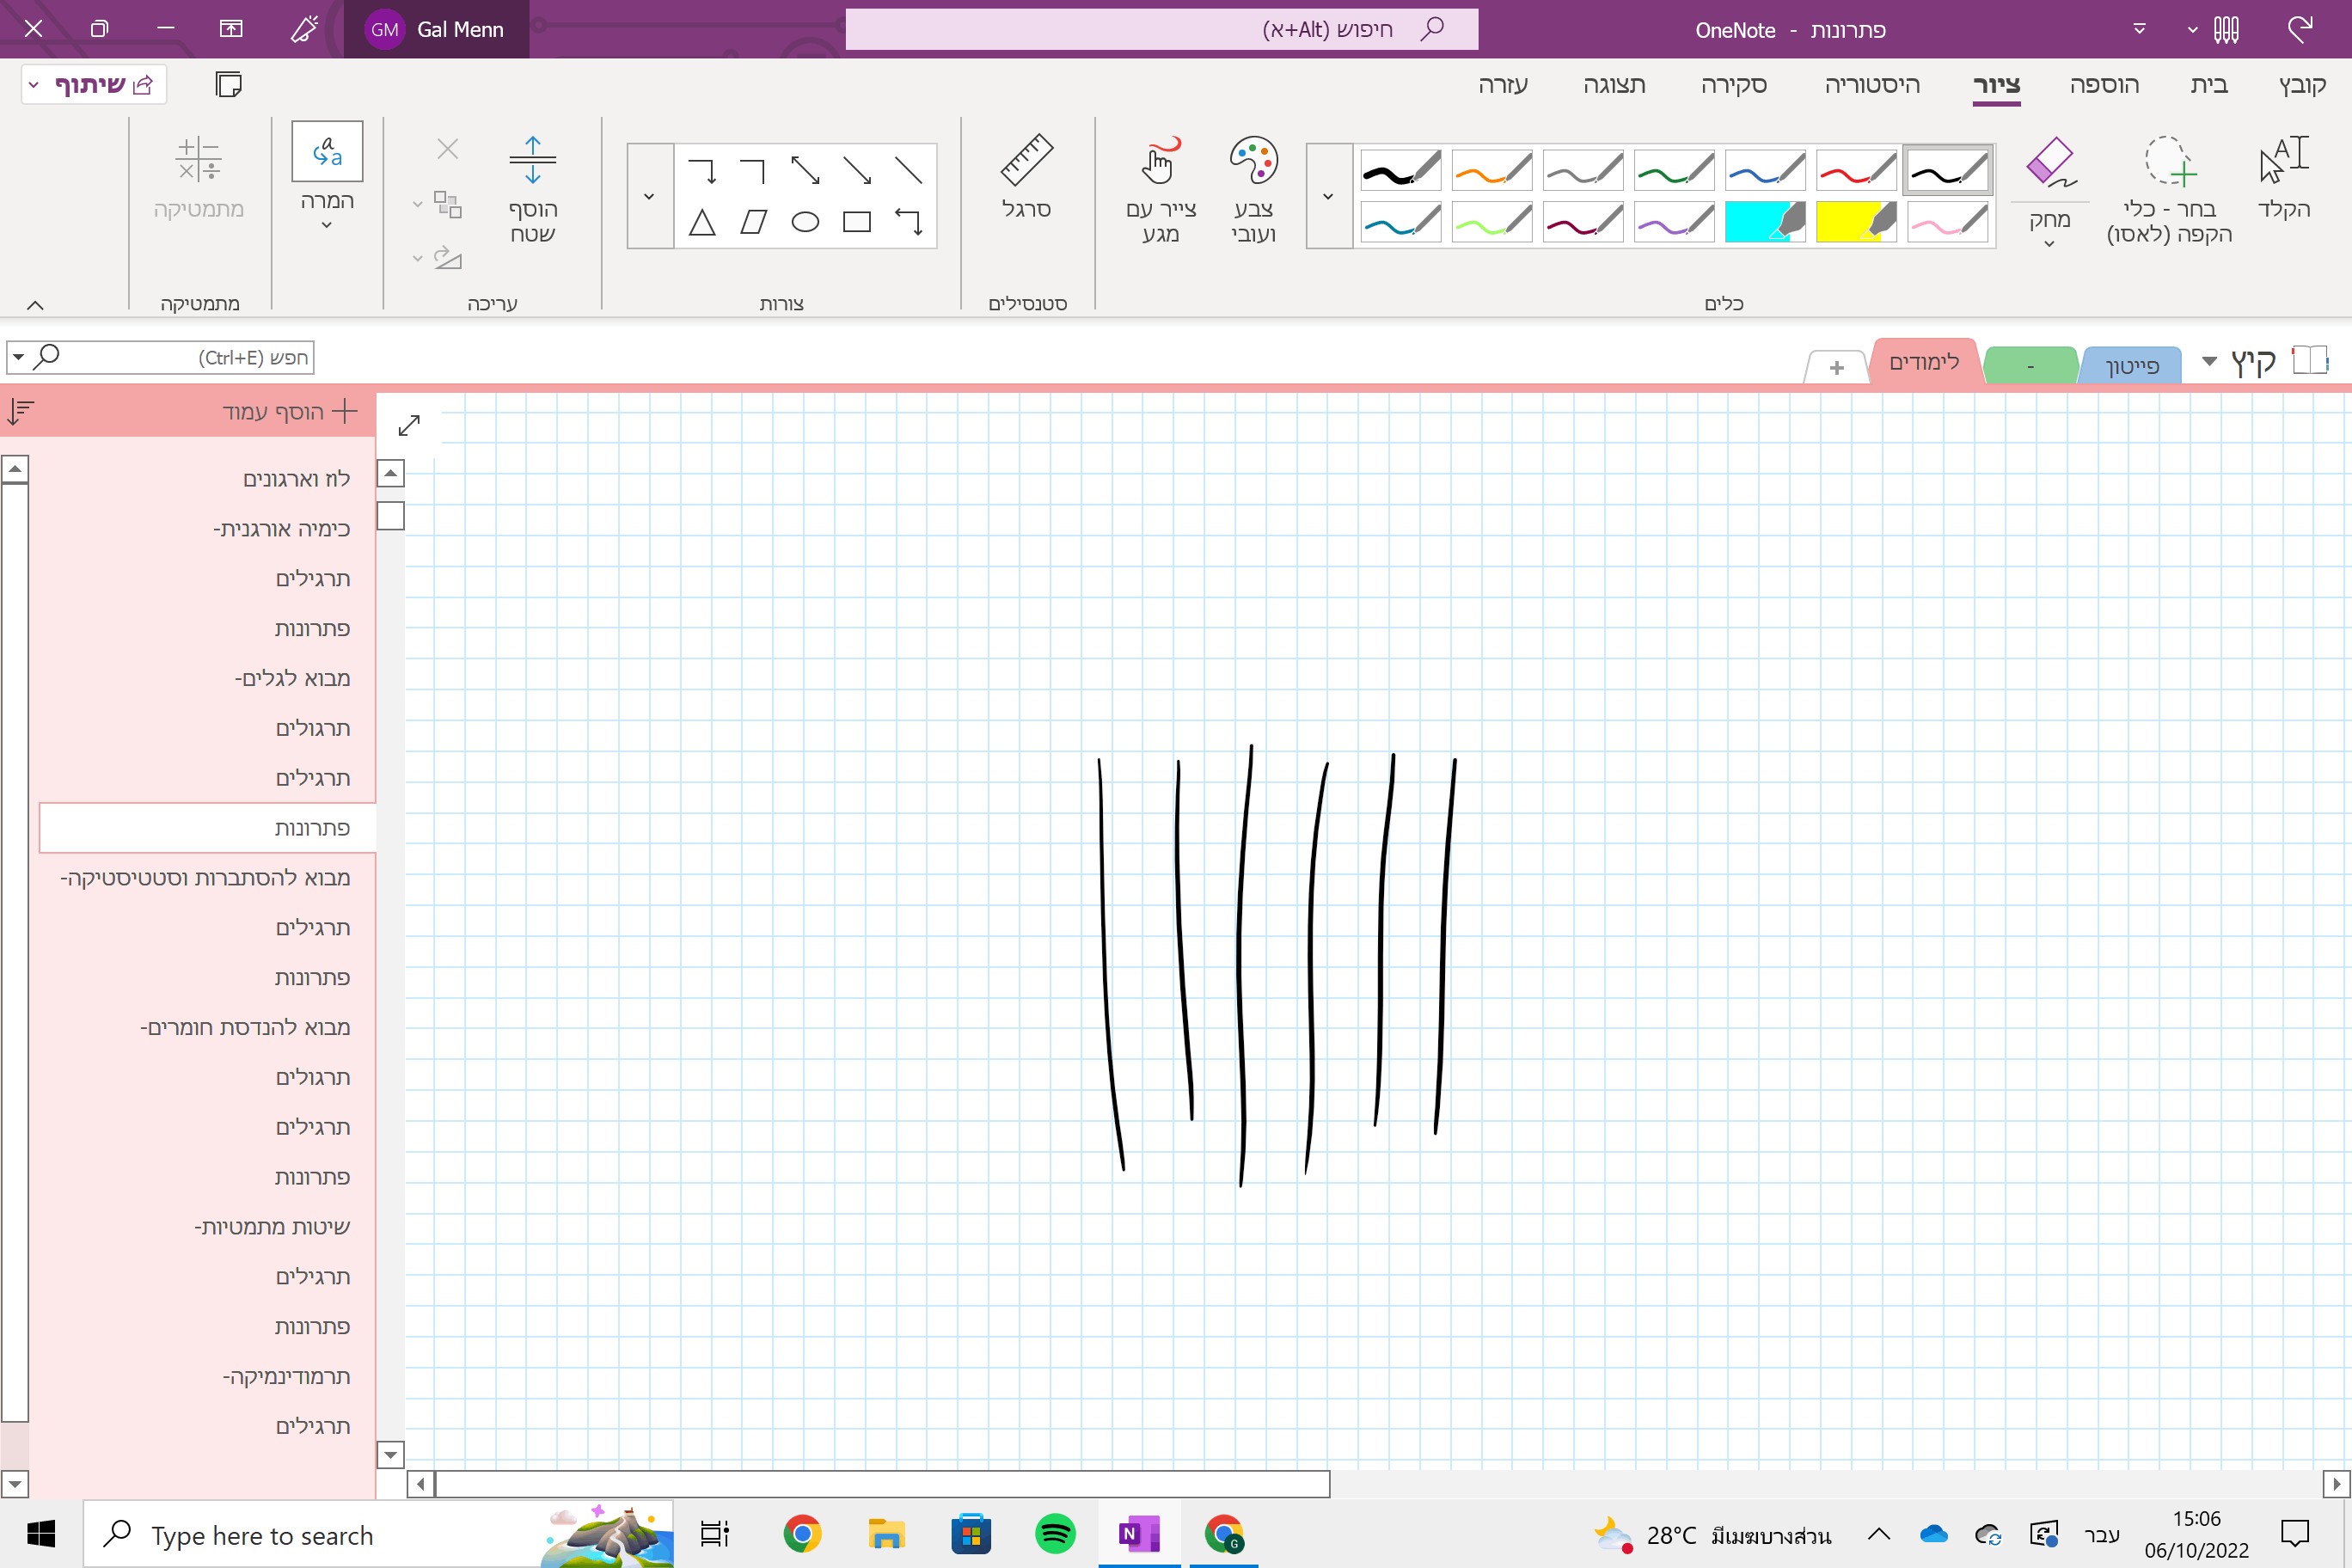Click the Ink to Text convert button

click(x=327, y=152)
